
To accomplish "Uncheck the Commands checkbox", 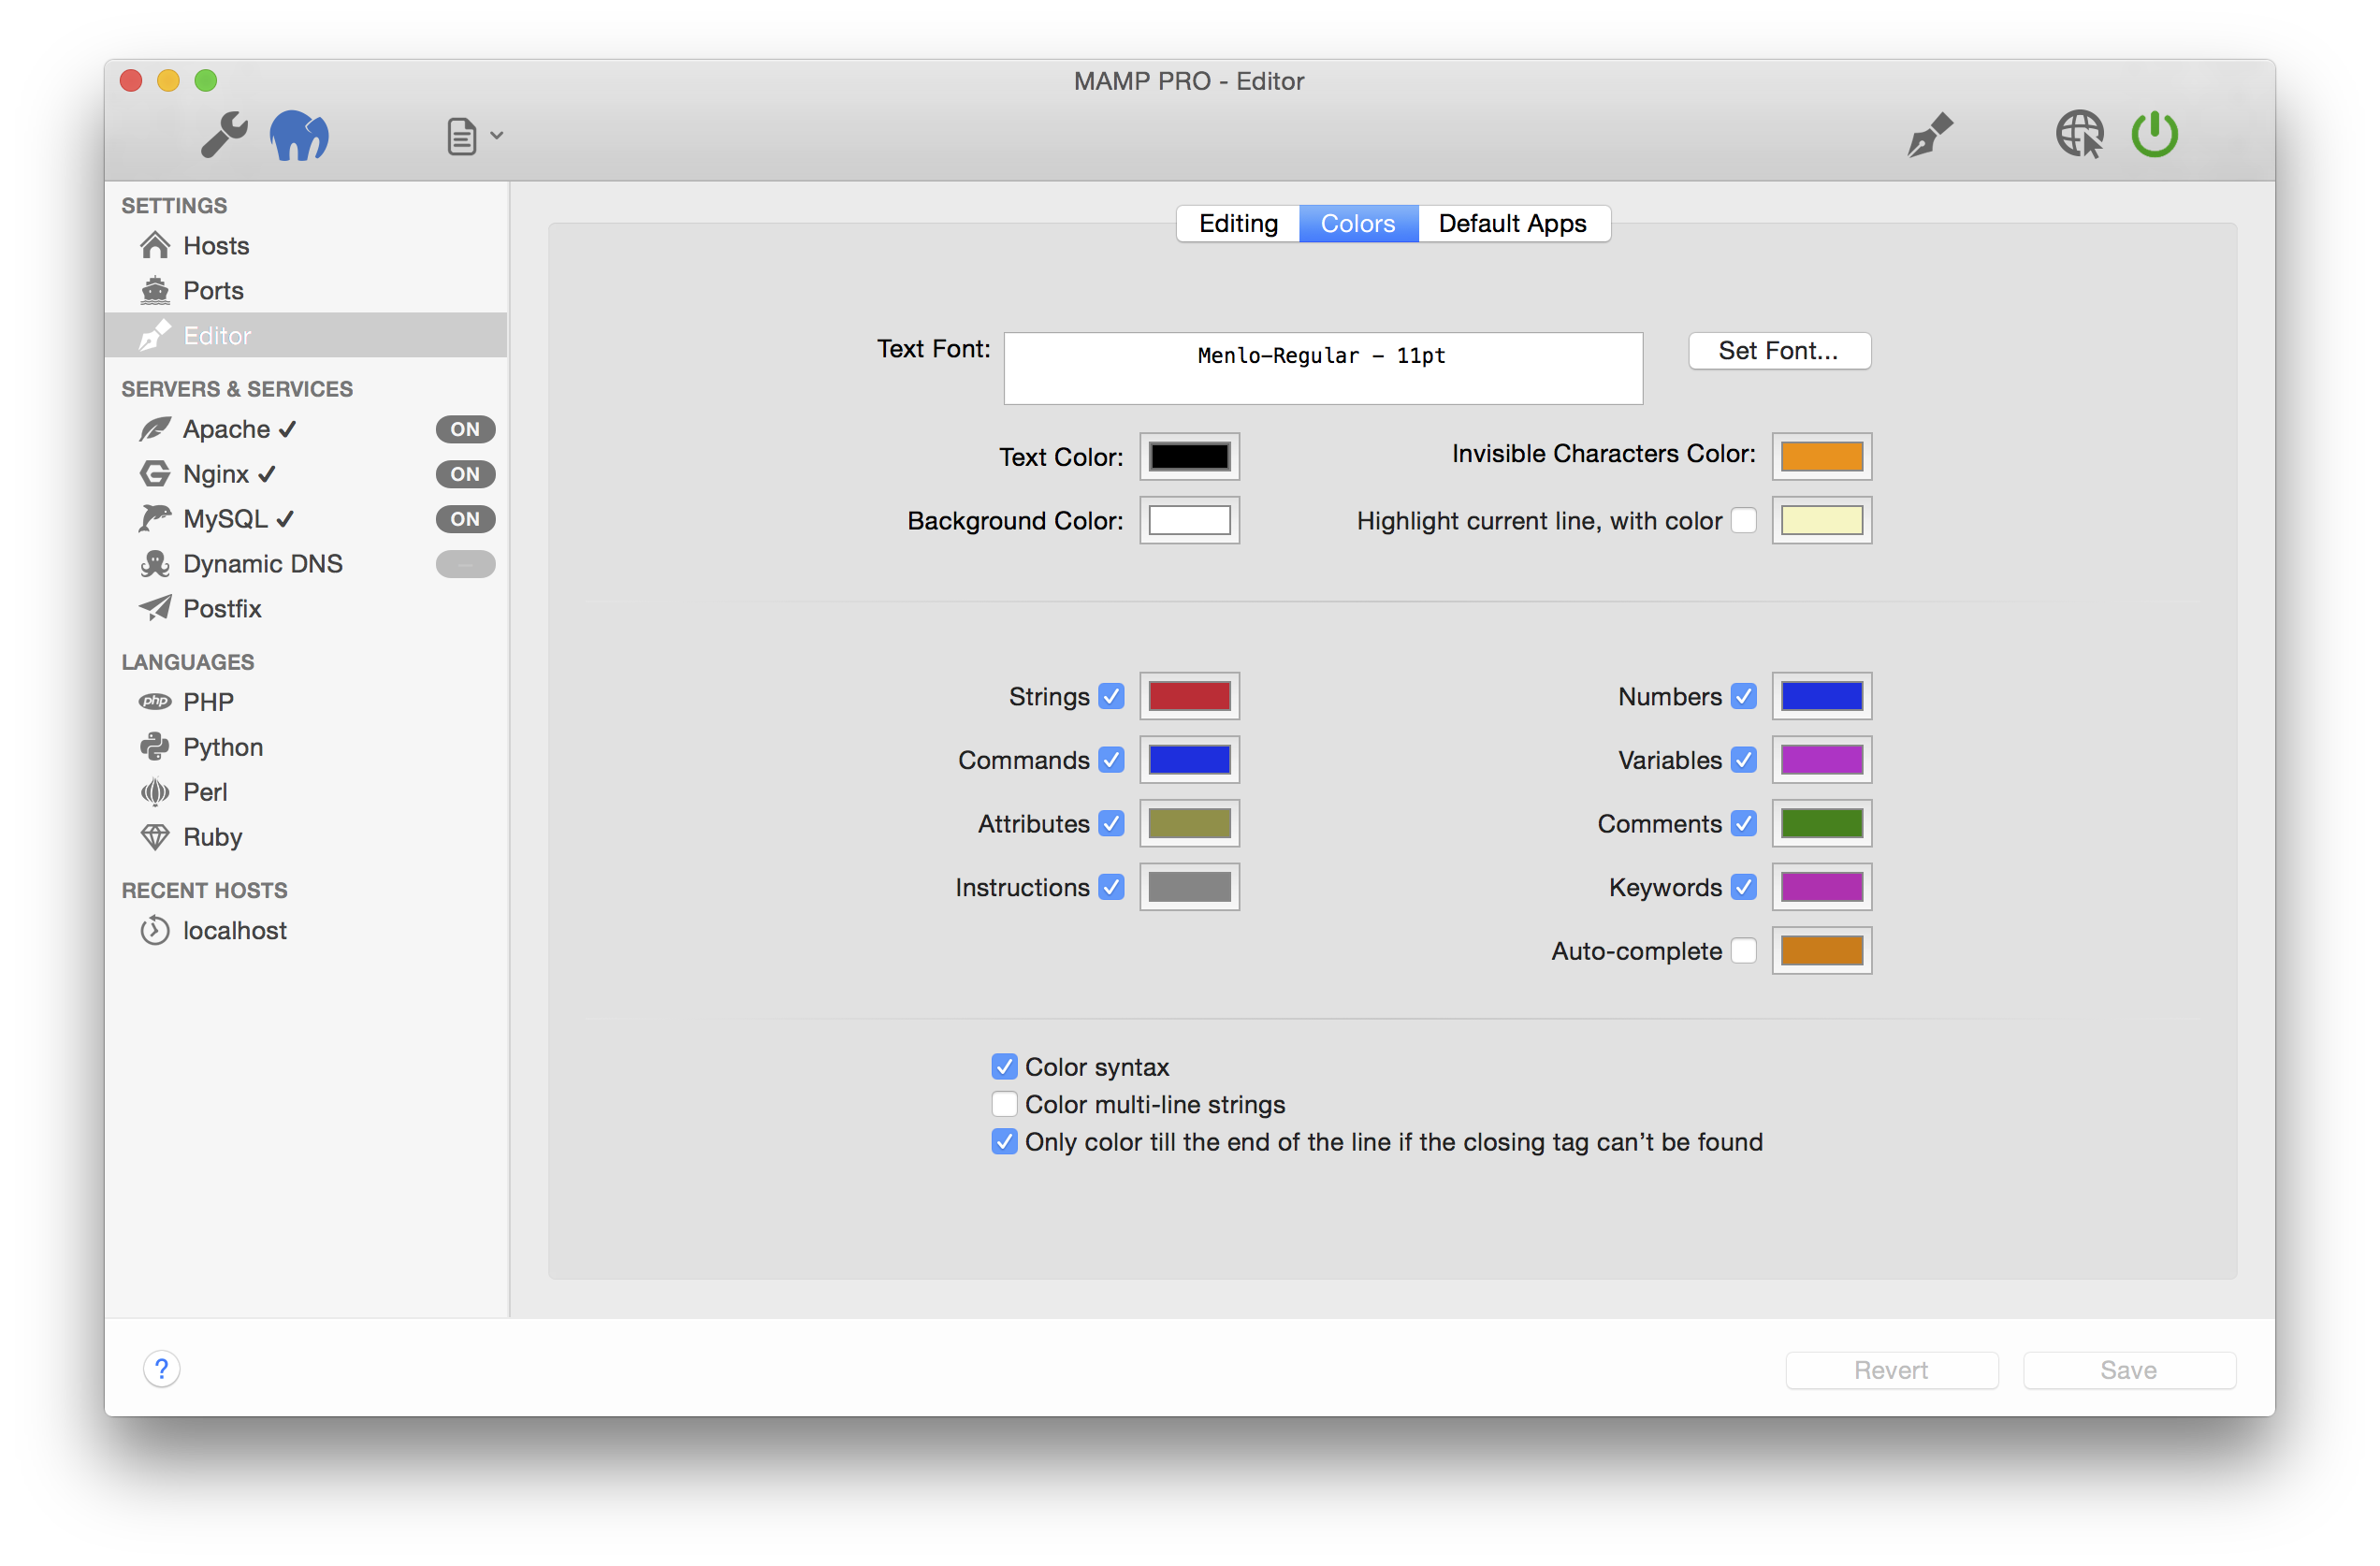I will click(1111, 760).
